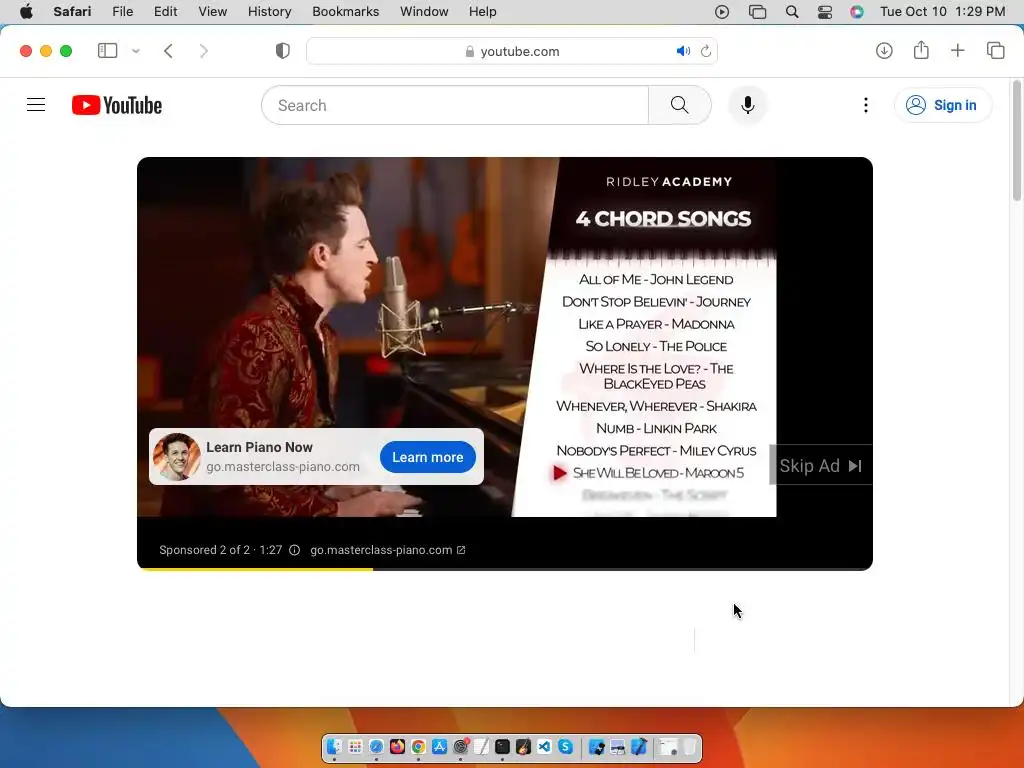Open Safari from the Dock

[x=376, y=746]
